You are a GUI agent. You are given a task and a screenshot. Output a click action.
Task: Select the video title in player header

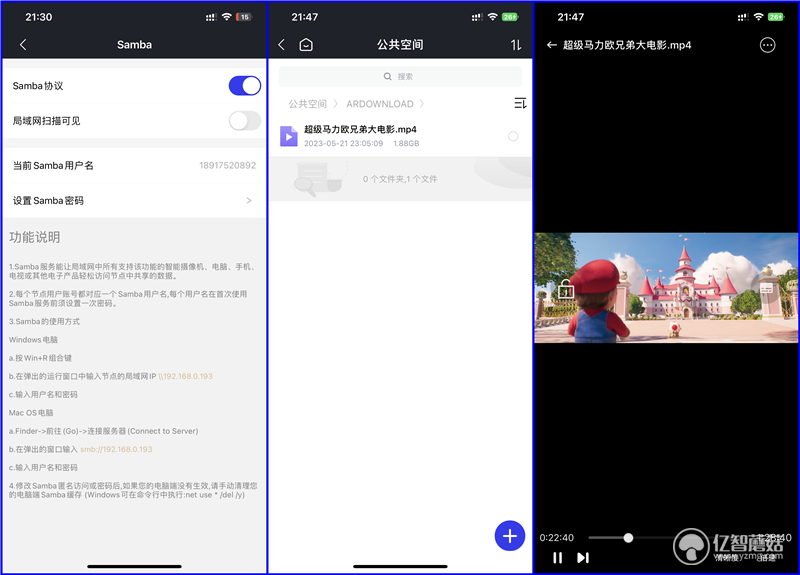click(x=627, y=45)
